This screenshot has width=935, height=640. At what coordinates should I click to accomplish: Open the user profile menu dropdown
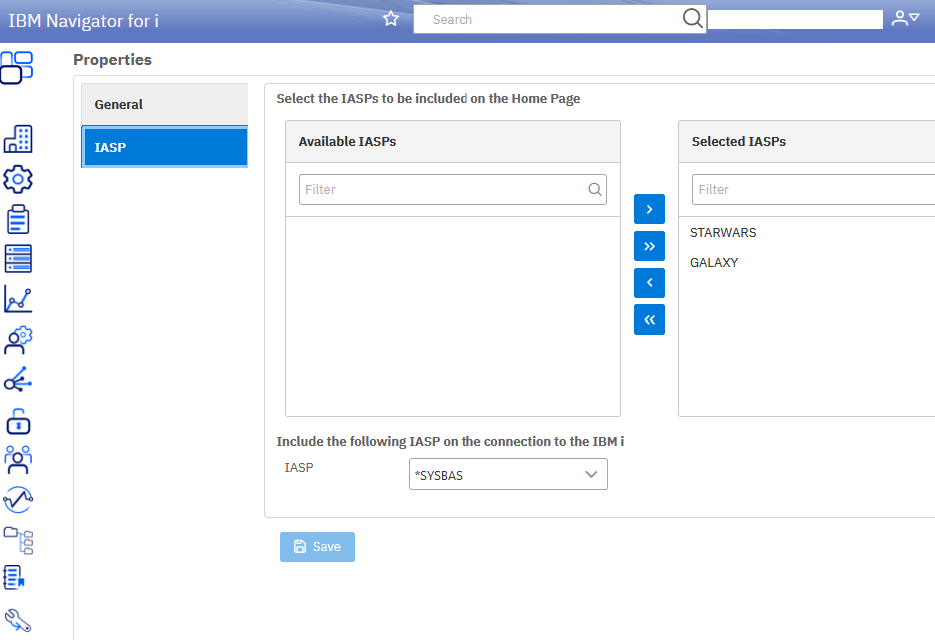905,18
